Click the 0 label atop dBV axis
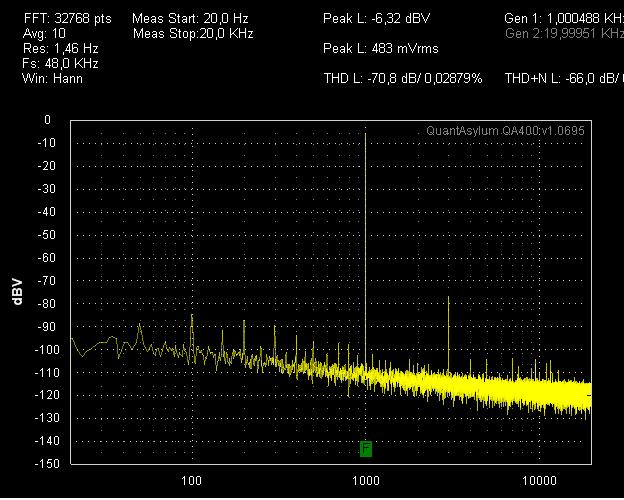Image resolution: width=624 pixels, height=500 pixels. click(48, 120)
